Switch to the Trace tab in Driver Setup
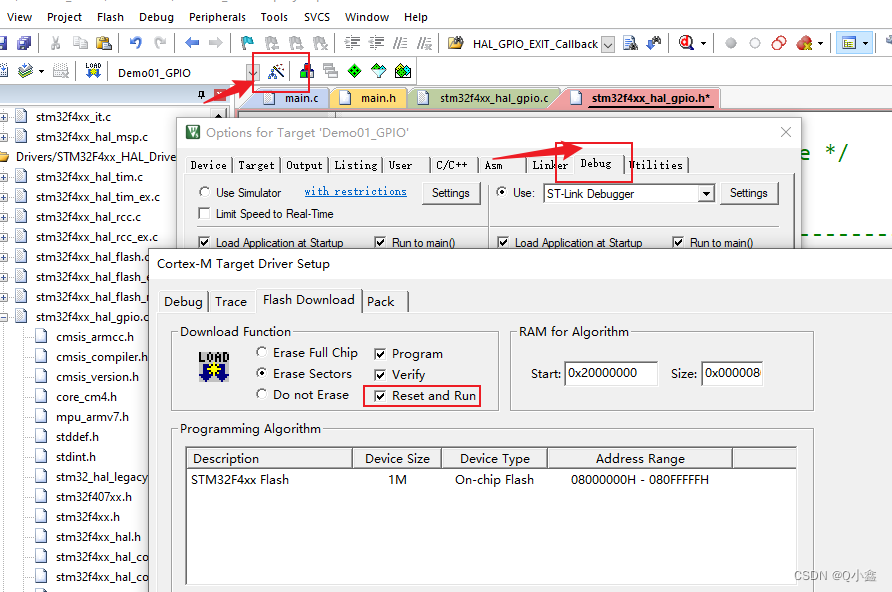The width and height of the screenshot is (892, 592). click(x=231, y=301)
